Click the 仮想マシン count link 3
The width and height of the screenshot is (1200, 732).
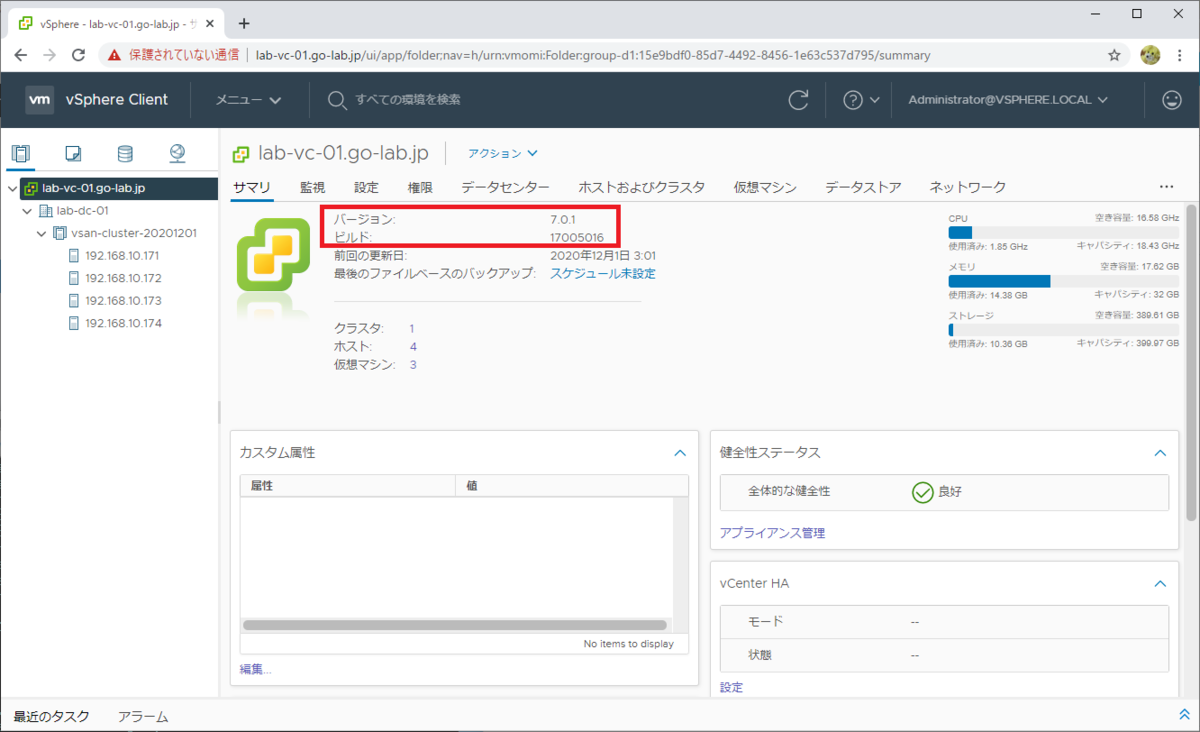click(413, 364)
